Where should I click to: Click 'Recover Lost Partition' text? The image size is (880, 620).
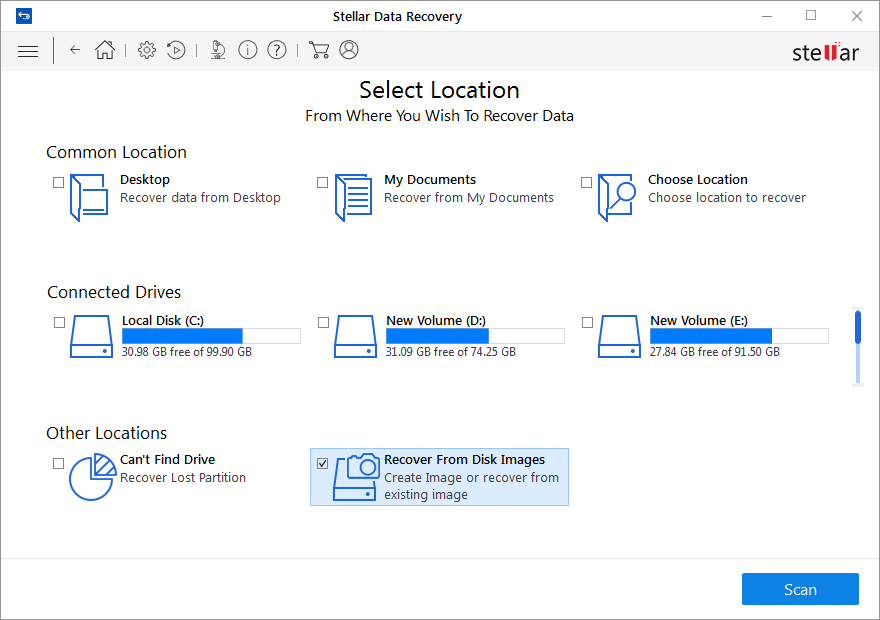(183, 477)
